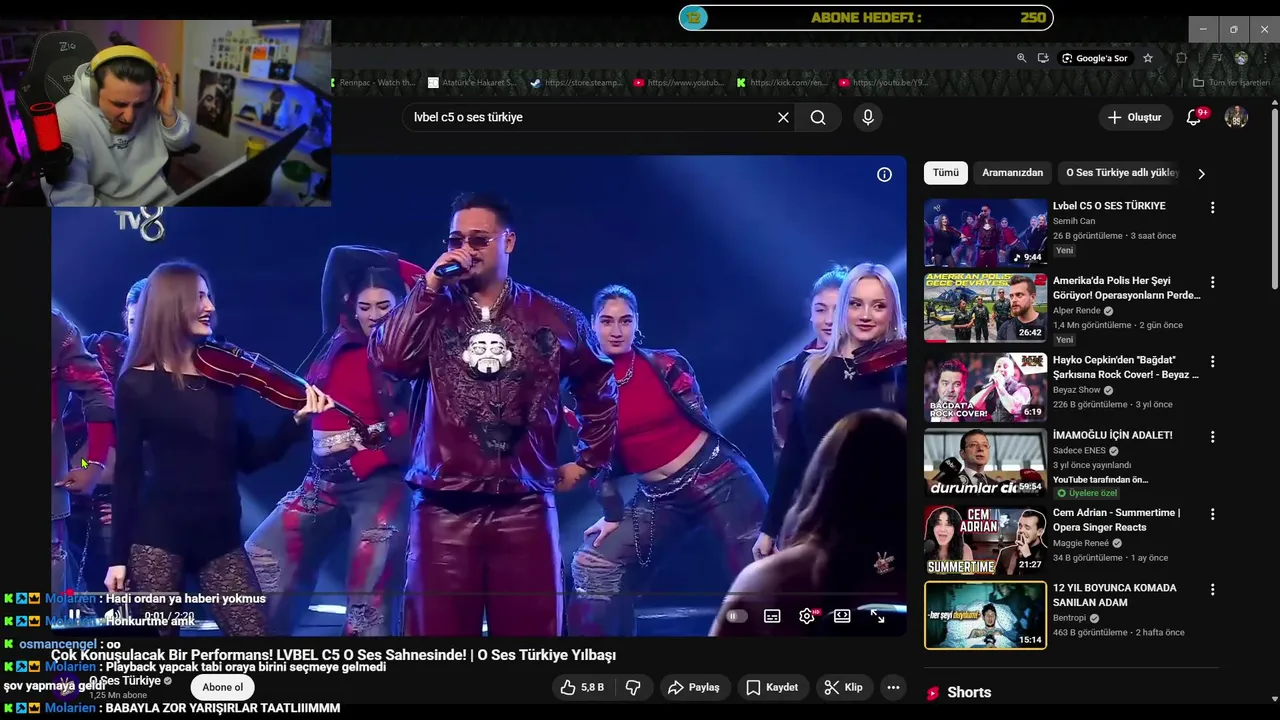Create a clip with Klip button

coord(843,687)
